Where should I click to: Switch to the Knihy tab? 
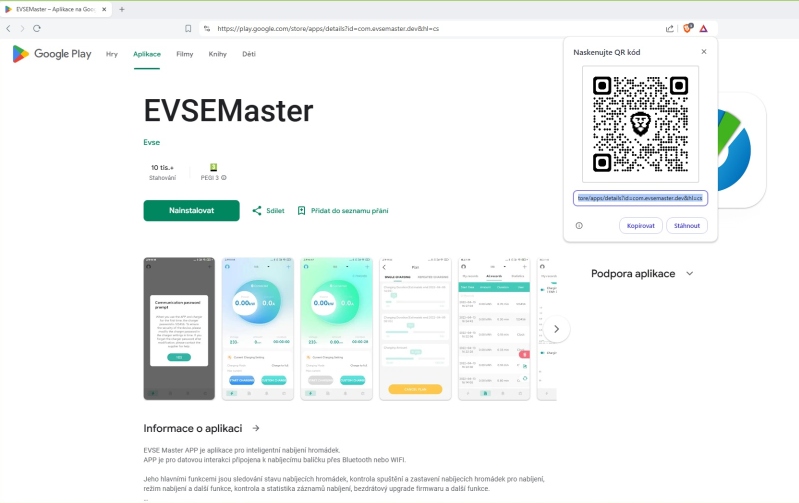218,54
